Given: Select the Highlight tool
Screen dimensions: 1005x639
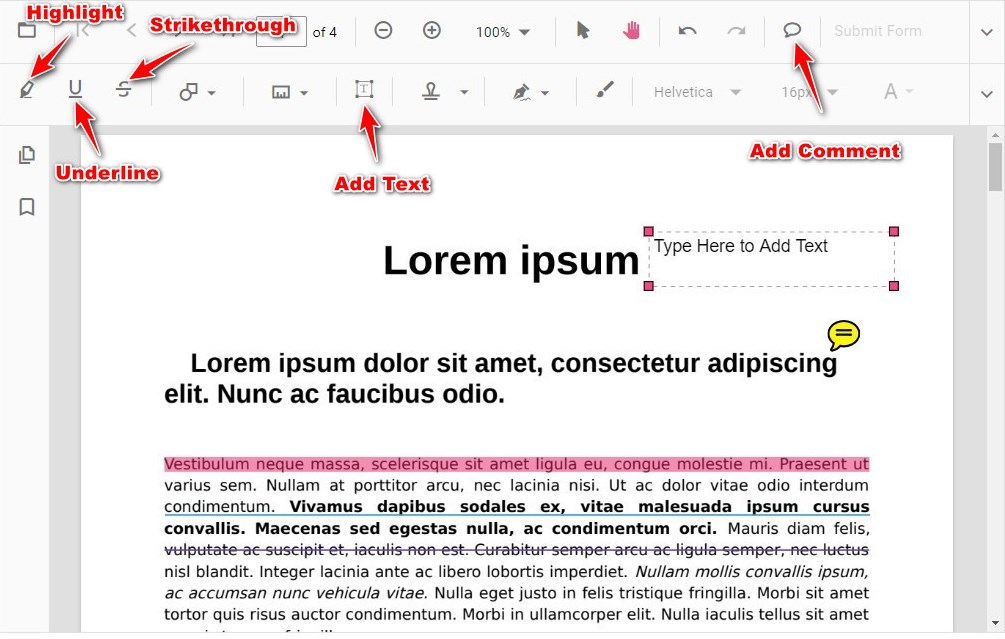Looking at the screenshot, I should point(27,91).
